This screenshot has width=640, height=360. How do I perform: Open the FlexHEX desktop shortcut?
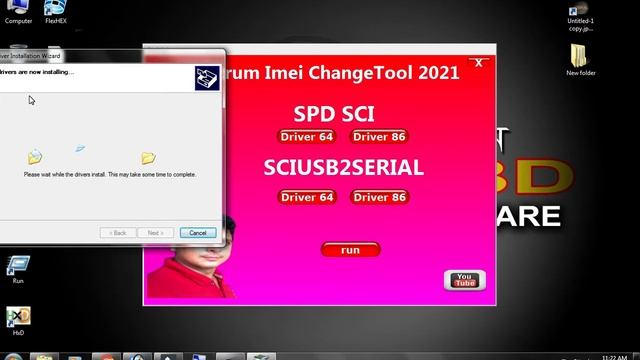pyautogui.click(x=56, y=12)
